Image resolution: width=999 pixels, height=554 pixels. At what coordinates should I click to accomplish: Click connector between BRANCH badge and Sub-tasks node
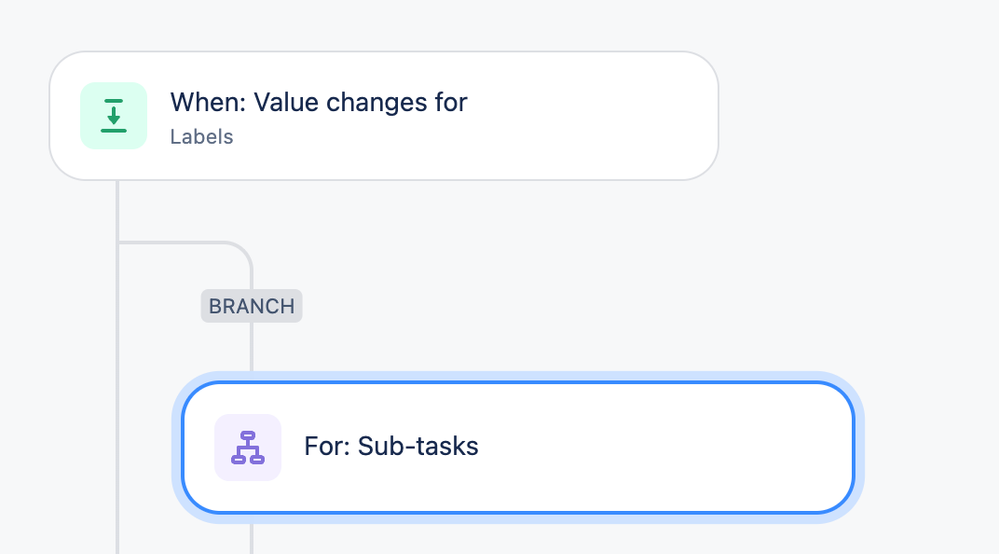click(x=251, y=347)
